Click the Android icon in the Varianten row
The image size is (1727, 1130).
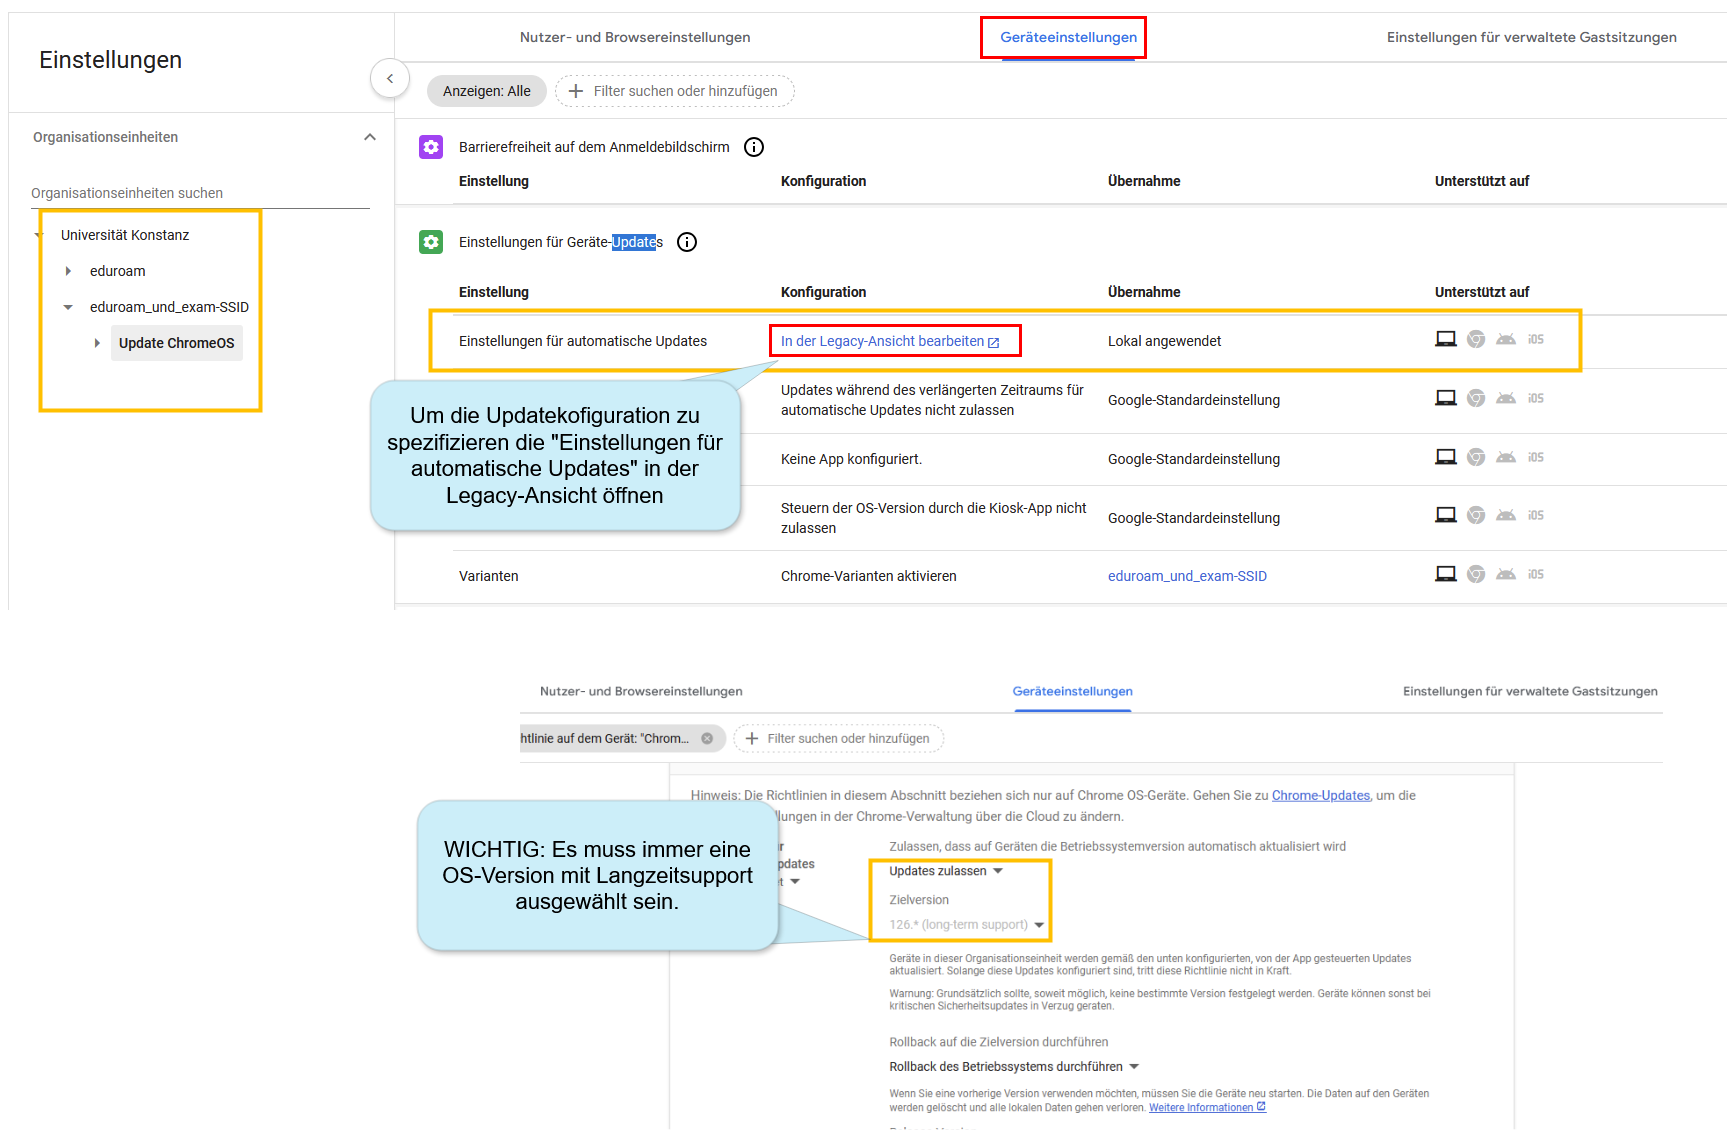pos(1506,574)
